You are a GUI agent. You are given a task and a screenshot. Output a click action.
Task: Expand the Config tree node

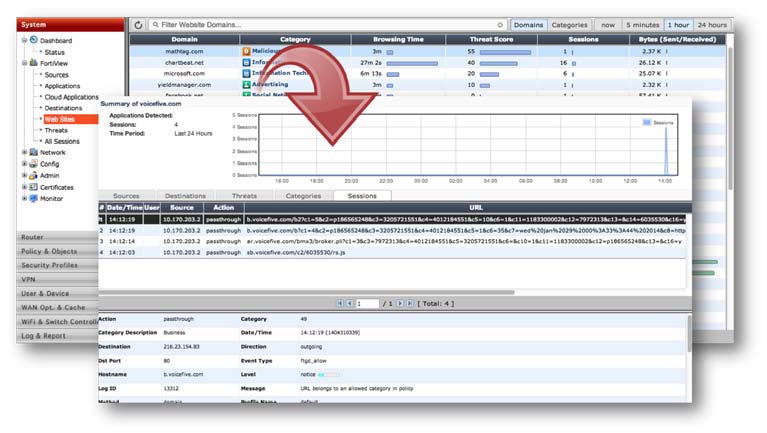click(x=24, y=164)
